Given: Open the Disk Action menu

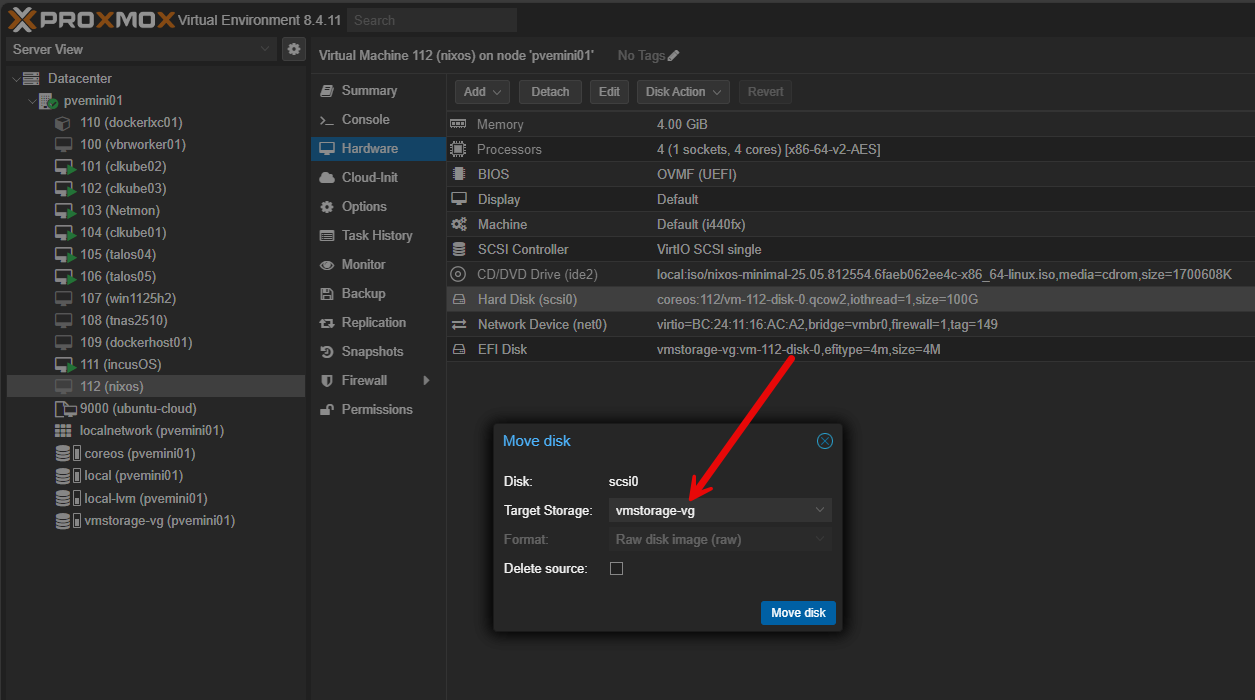Looking at the screenshot, I should pos(683,92).
